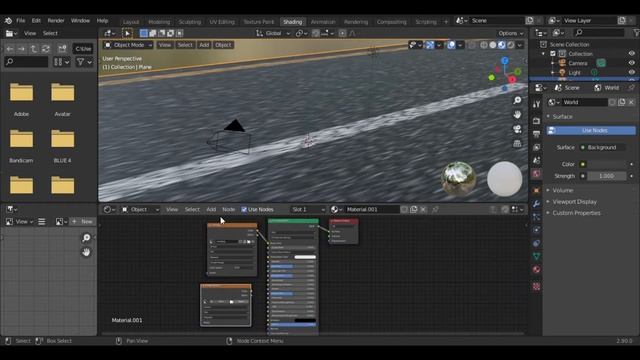This screenshot has width=640, height=360.
Task: Open the Edit menu
Action: 36,20
